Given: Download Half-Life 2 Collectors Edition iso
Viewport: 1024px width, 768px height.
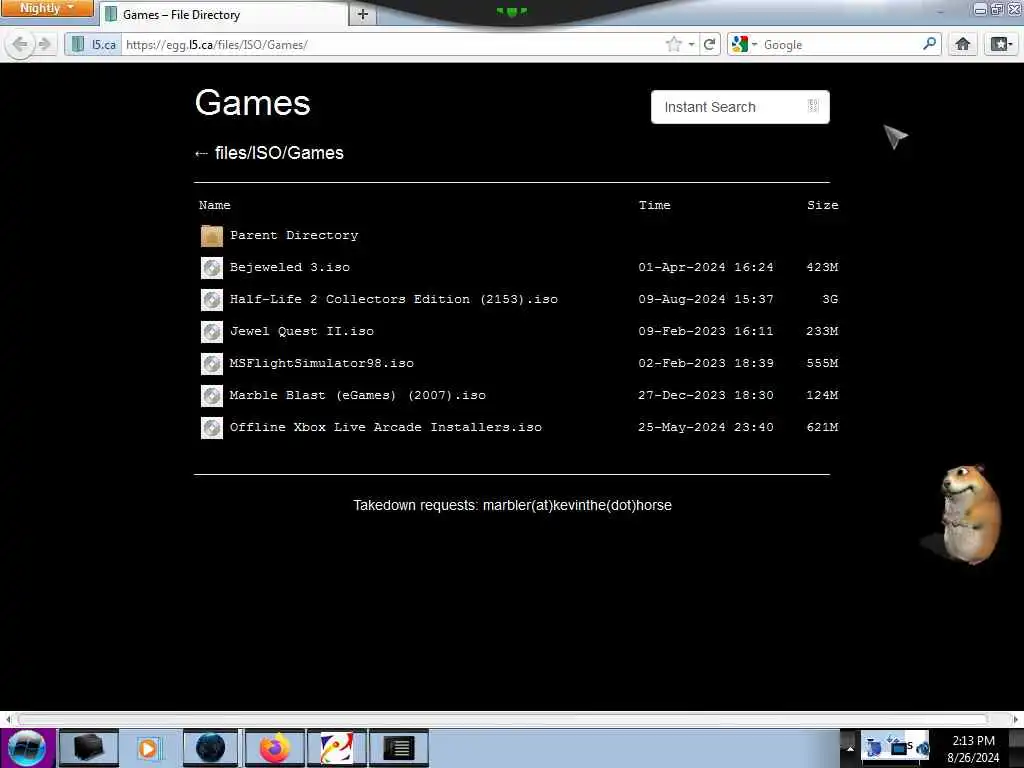Looking at the screenshot, I should click(394, 299).
